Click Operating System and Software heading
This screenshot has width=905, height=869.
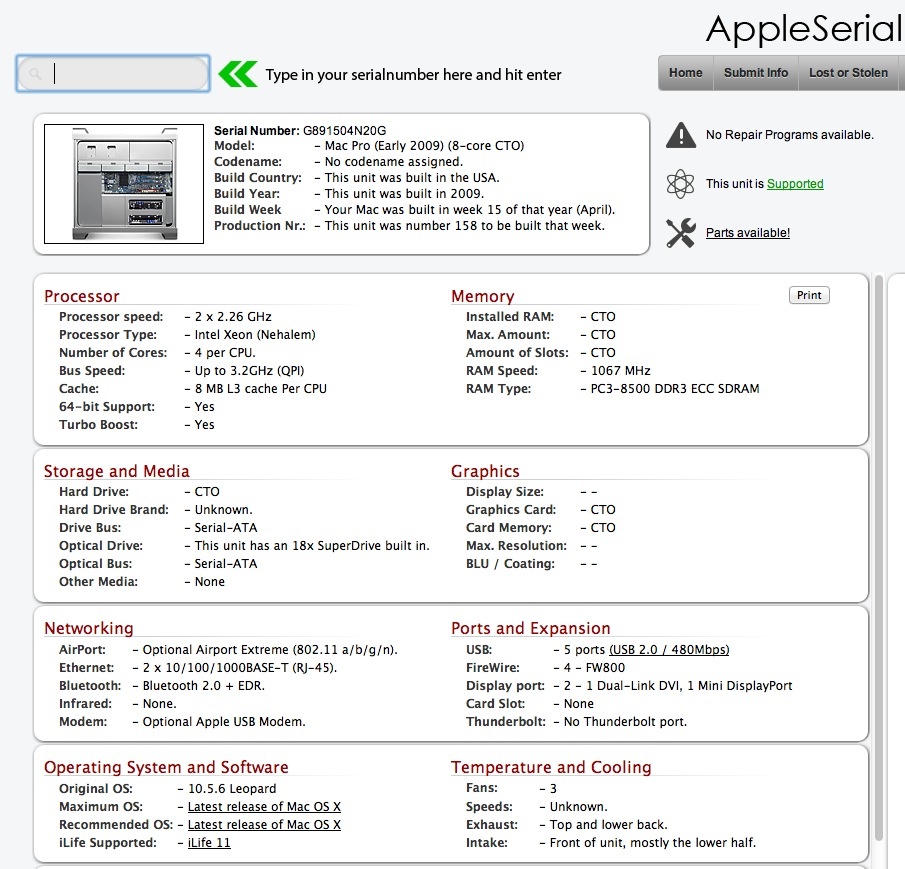coord(166,767)
